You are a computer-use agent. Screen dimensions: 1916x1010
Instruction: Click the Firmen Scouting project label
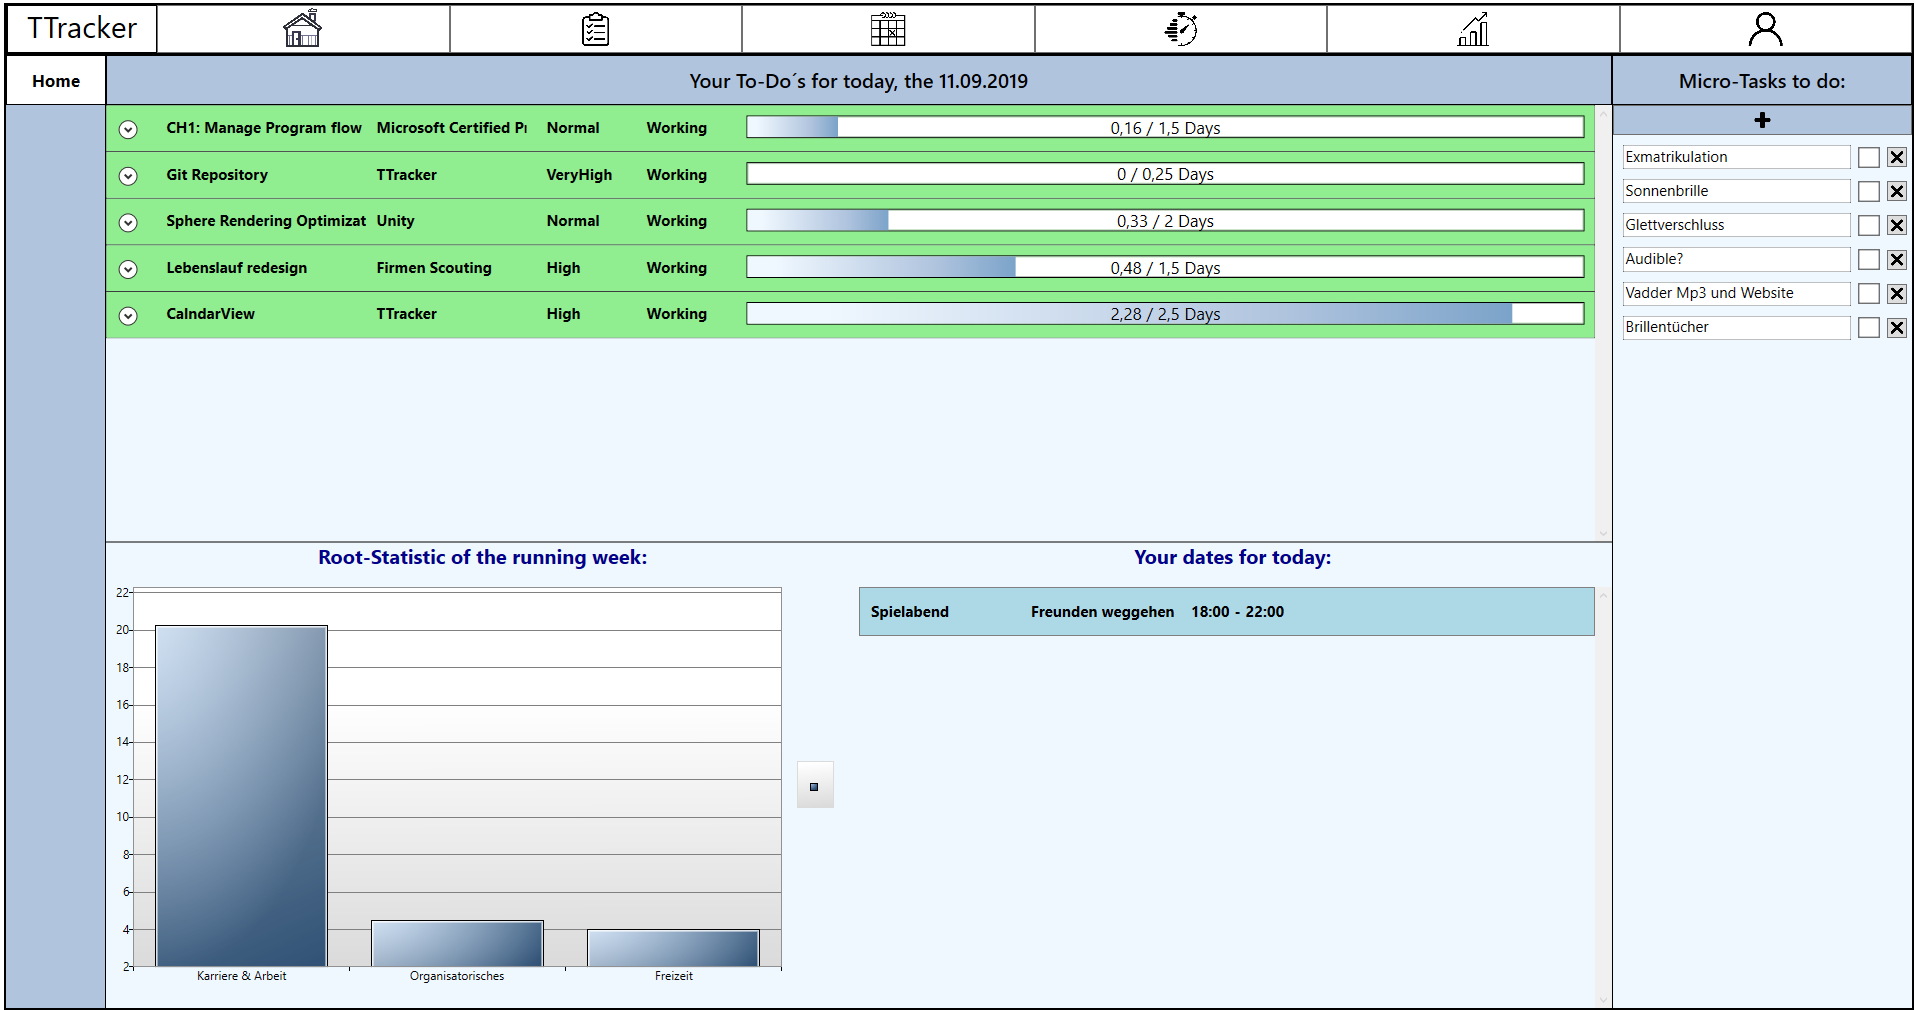(x=434, y=268)
